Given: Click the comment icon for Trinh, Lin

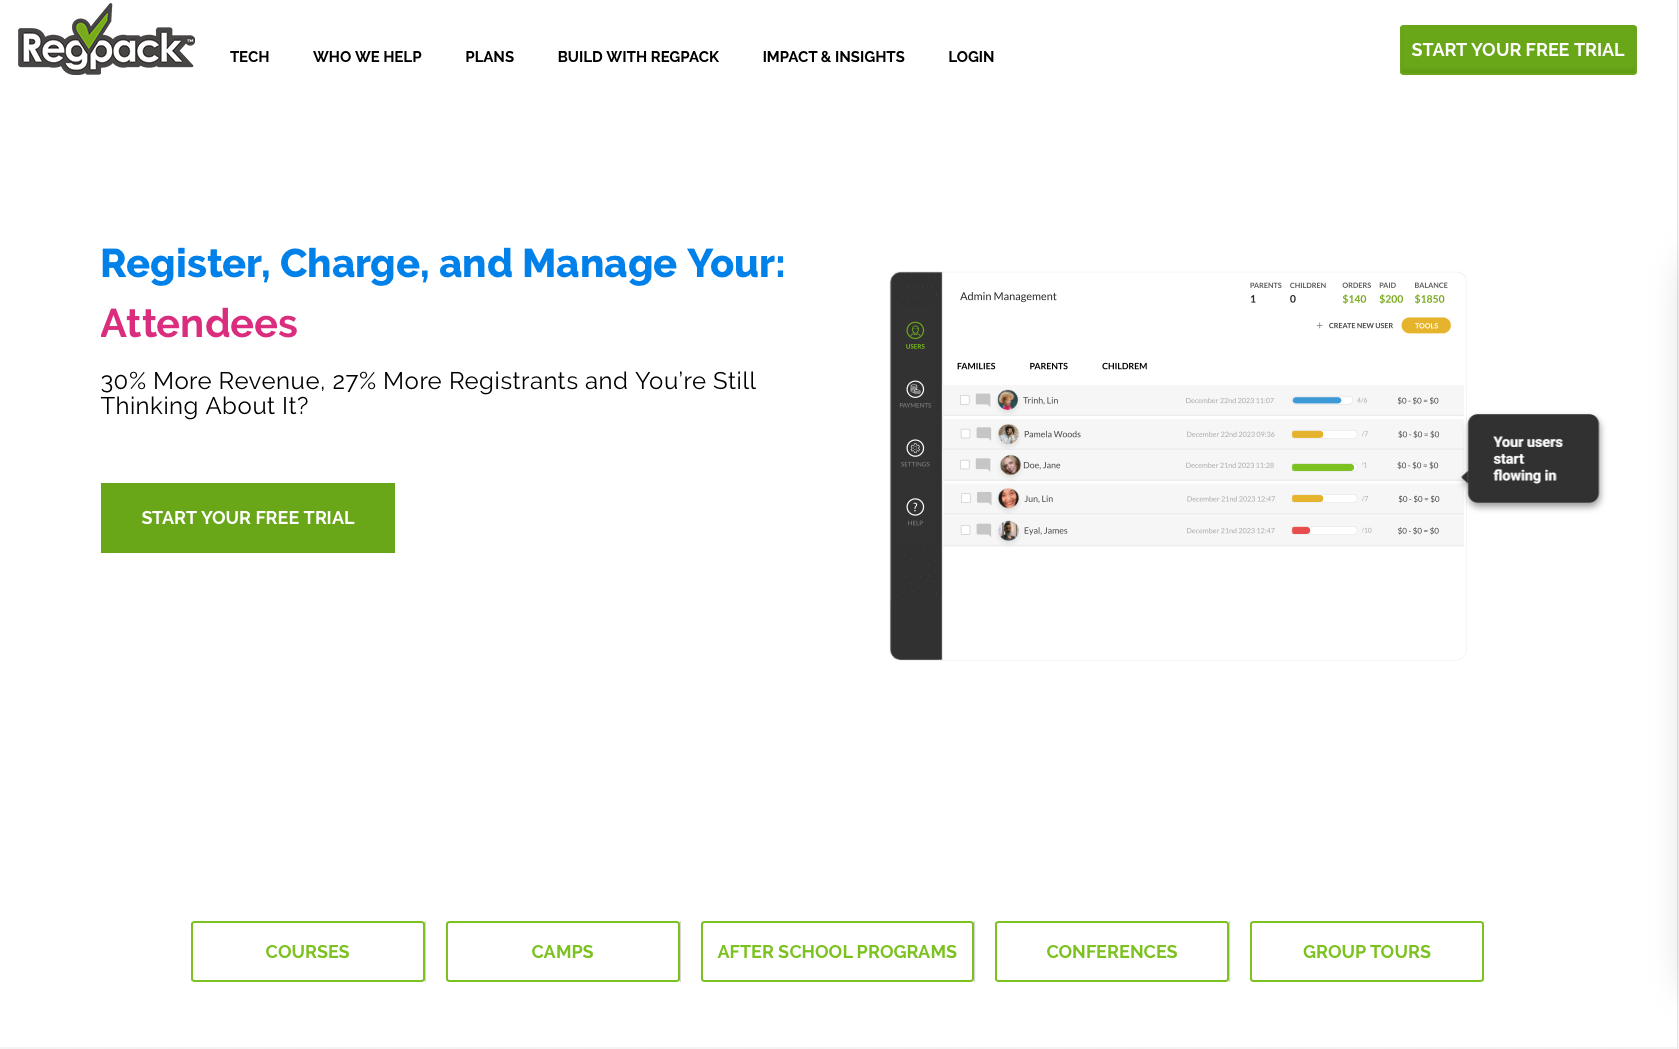Looking at the screenshot, I should pyautogui.click(x=983, y=400).
